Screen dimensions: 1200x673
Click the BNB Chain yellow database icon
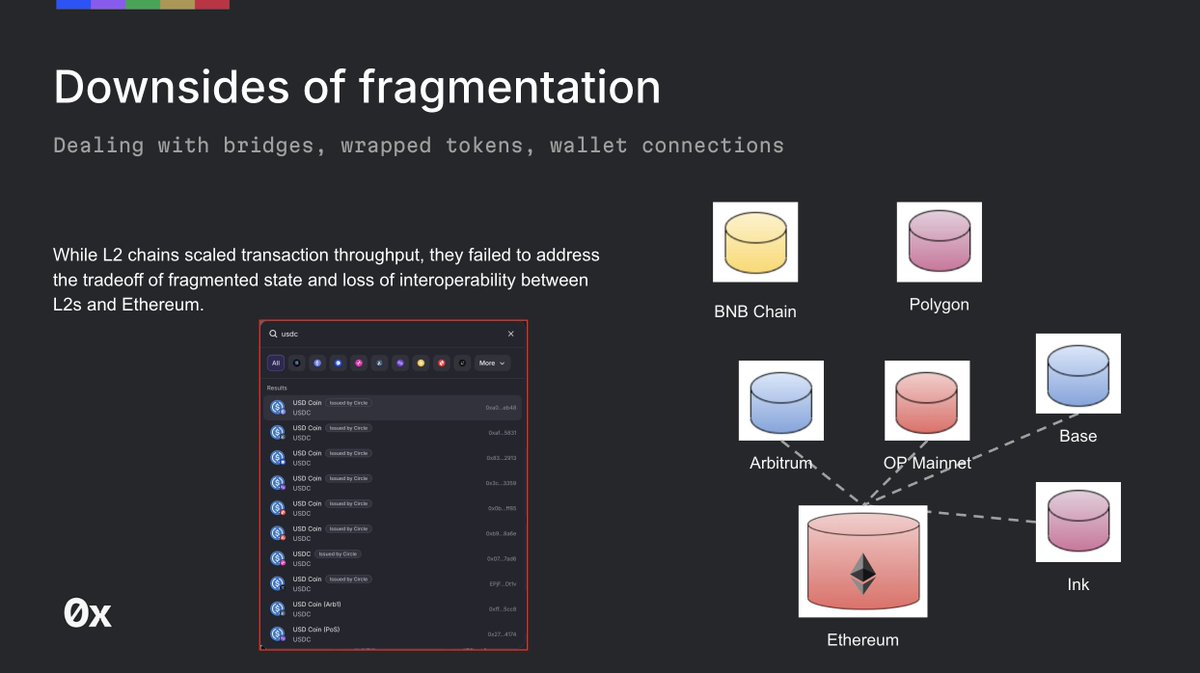[755, 242]
